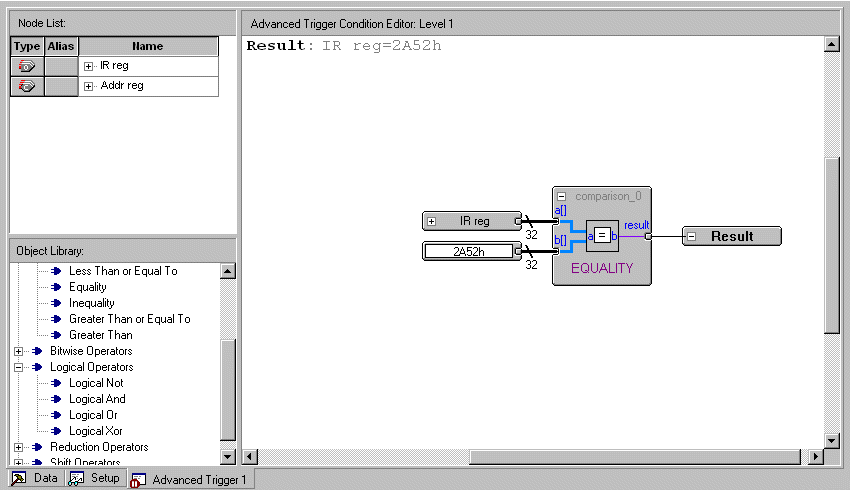The width and height of the screenshot is (850, 490).
Task: Select the Inequality operator item
Action: (x=91, y=303)
